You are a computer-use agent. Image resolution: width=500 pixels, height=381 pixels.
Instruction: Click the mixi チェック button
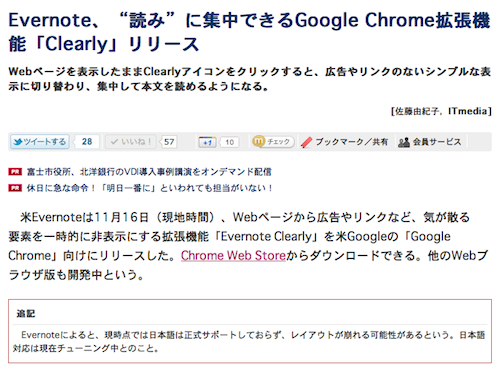(x=273, y=142)
